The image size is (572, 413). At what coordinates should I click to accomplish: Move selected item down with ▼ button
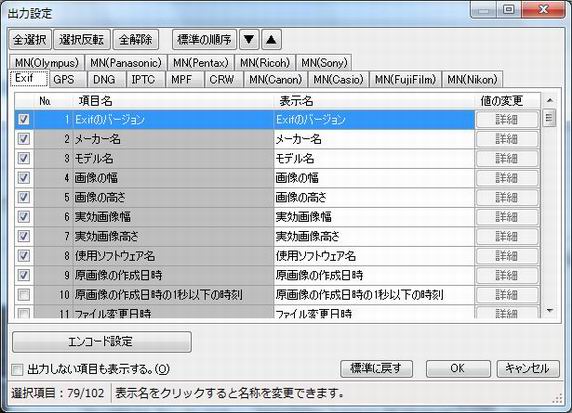[249, 39]
